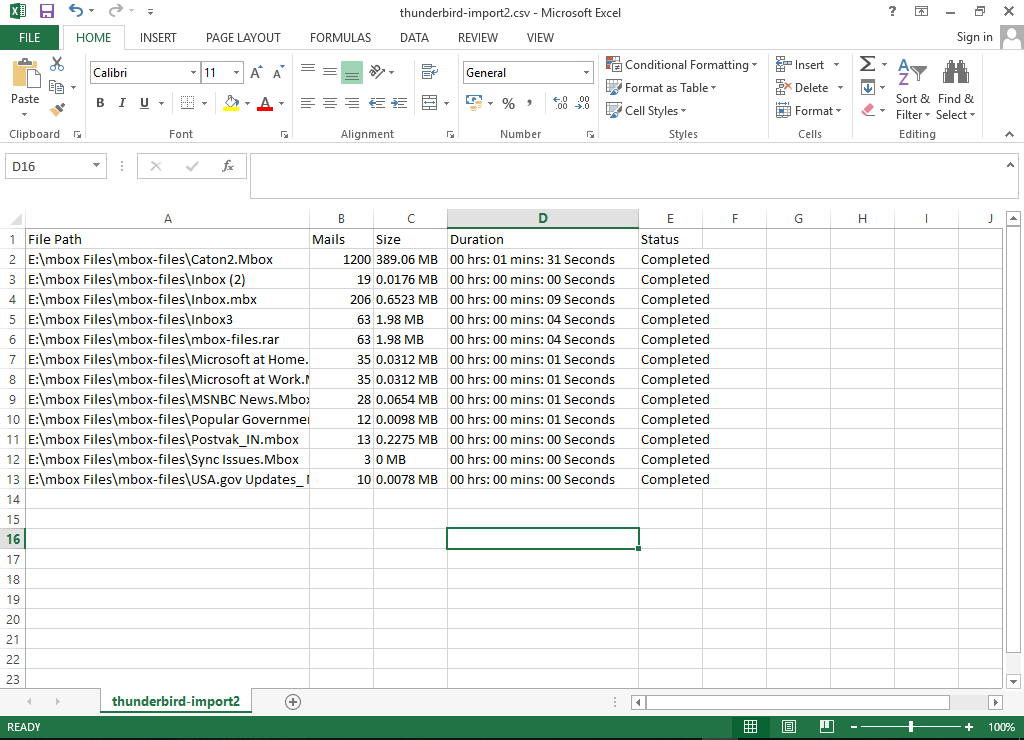
Task: Switch to the INSERT ribbon tab
Action: (158, 38)
